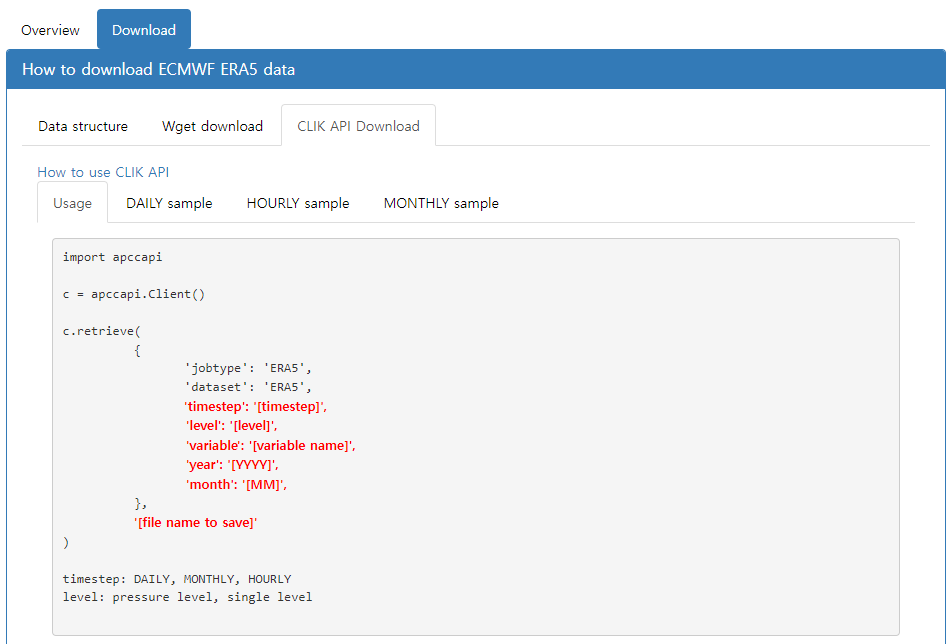Screen dimensions: 951x644
Task: Open the Data structure tab
Action: click(83, 126)
